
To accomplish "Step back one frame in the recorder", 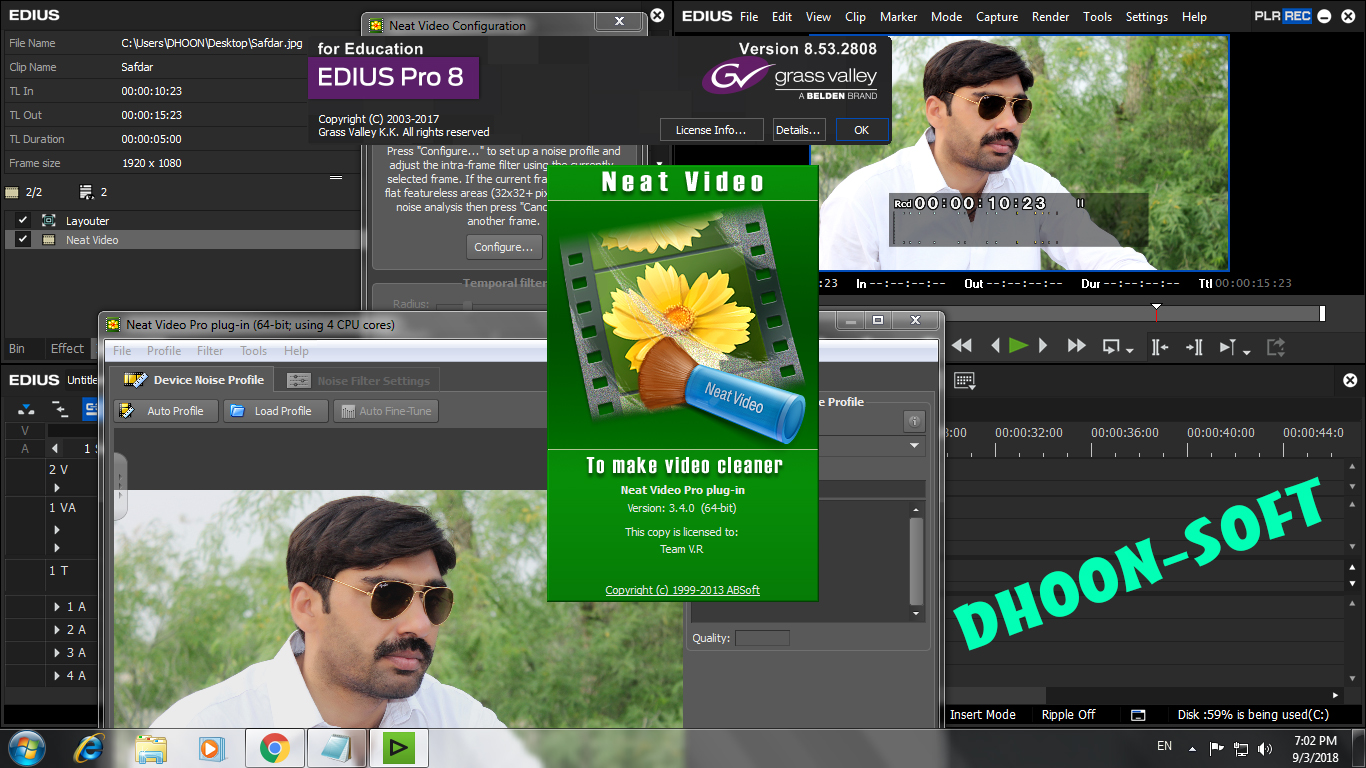I will (995, 346).
